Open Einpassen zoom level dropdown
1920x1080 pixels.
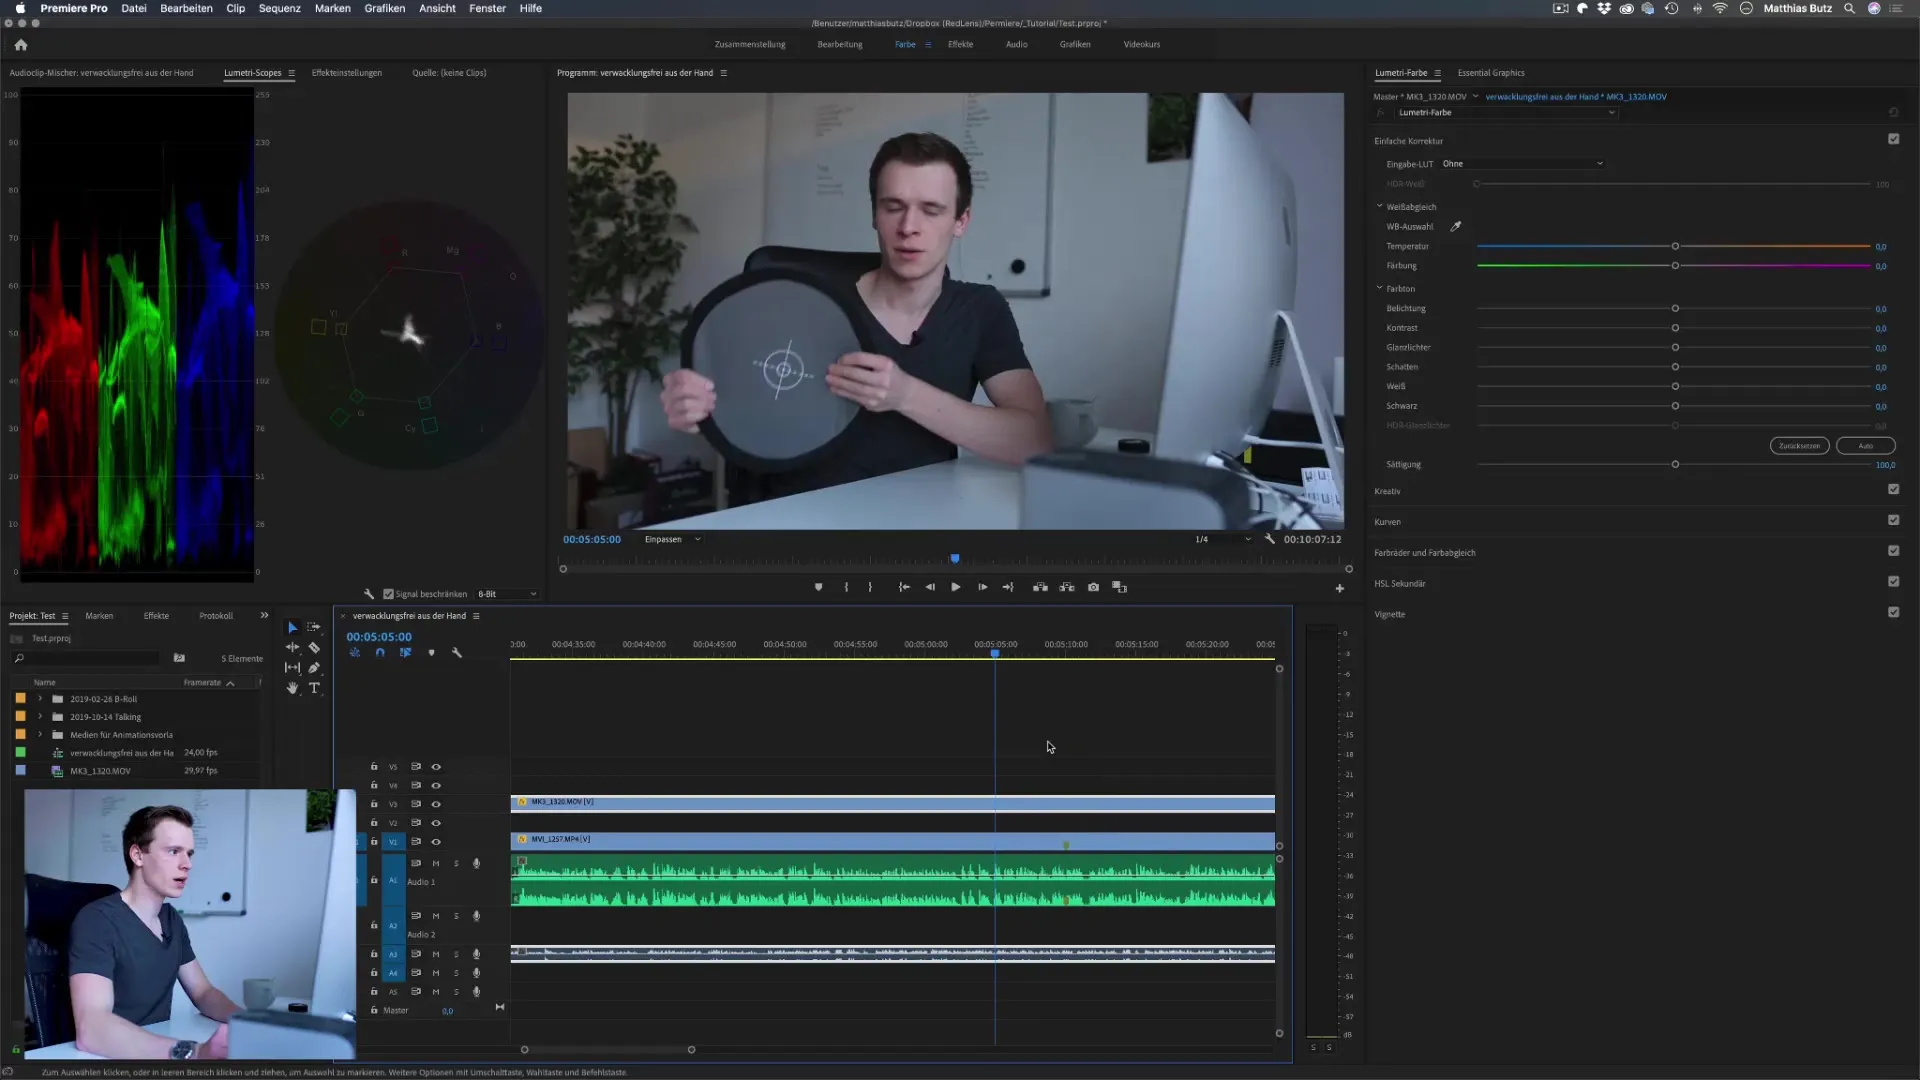[672, 540]
